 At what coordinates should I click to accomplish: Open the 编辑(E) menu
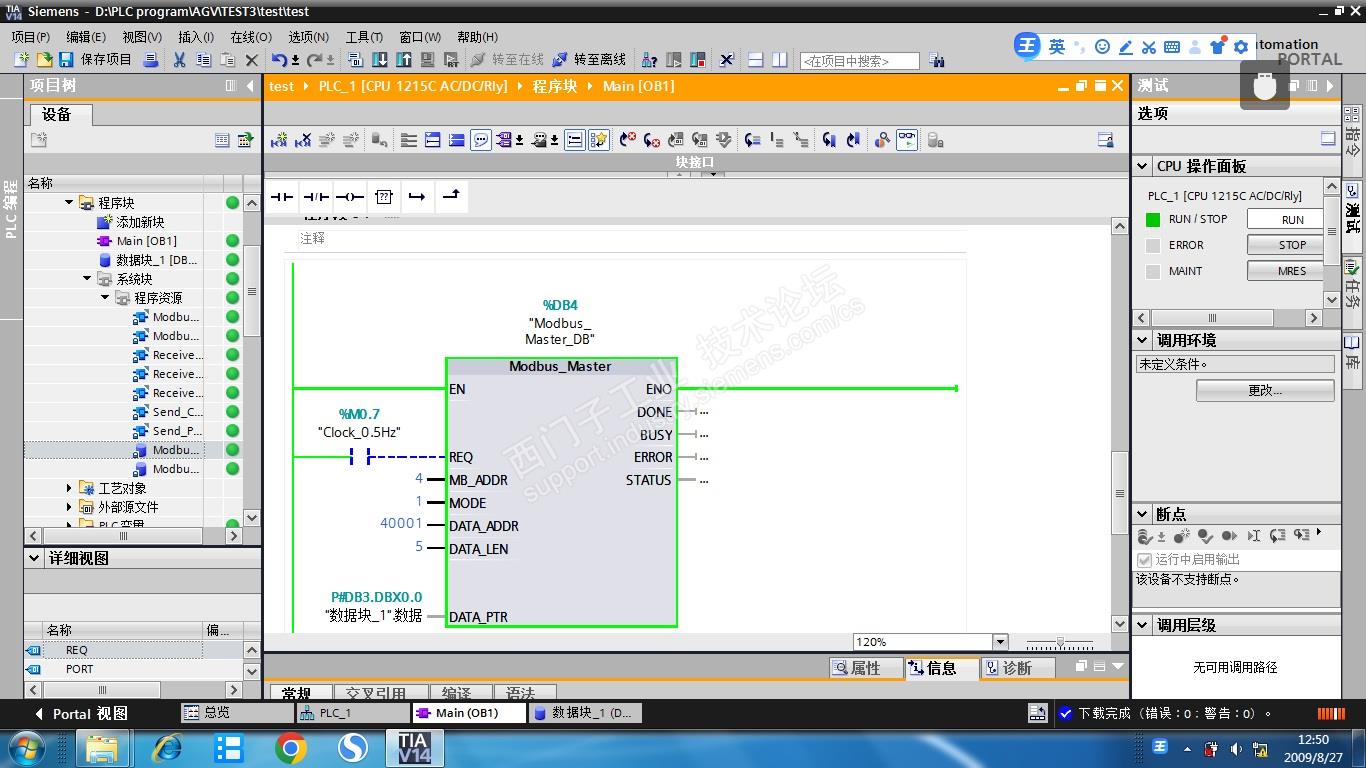(x=86, y=37)
